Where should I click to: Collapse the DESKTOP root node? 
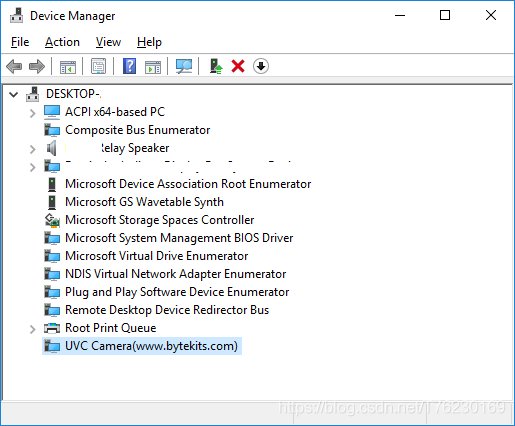point(14,94)
